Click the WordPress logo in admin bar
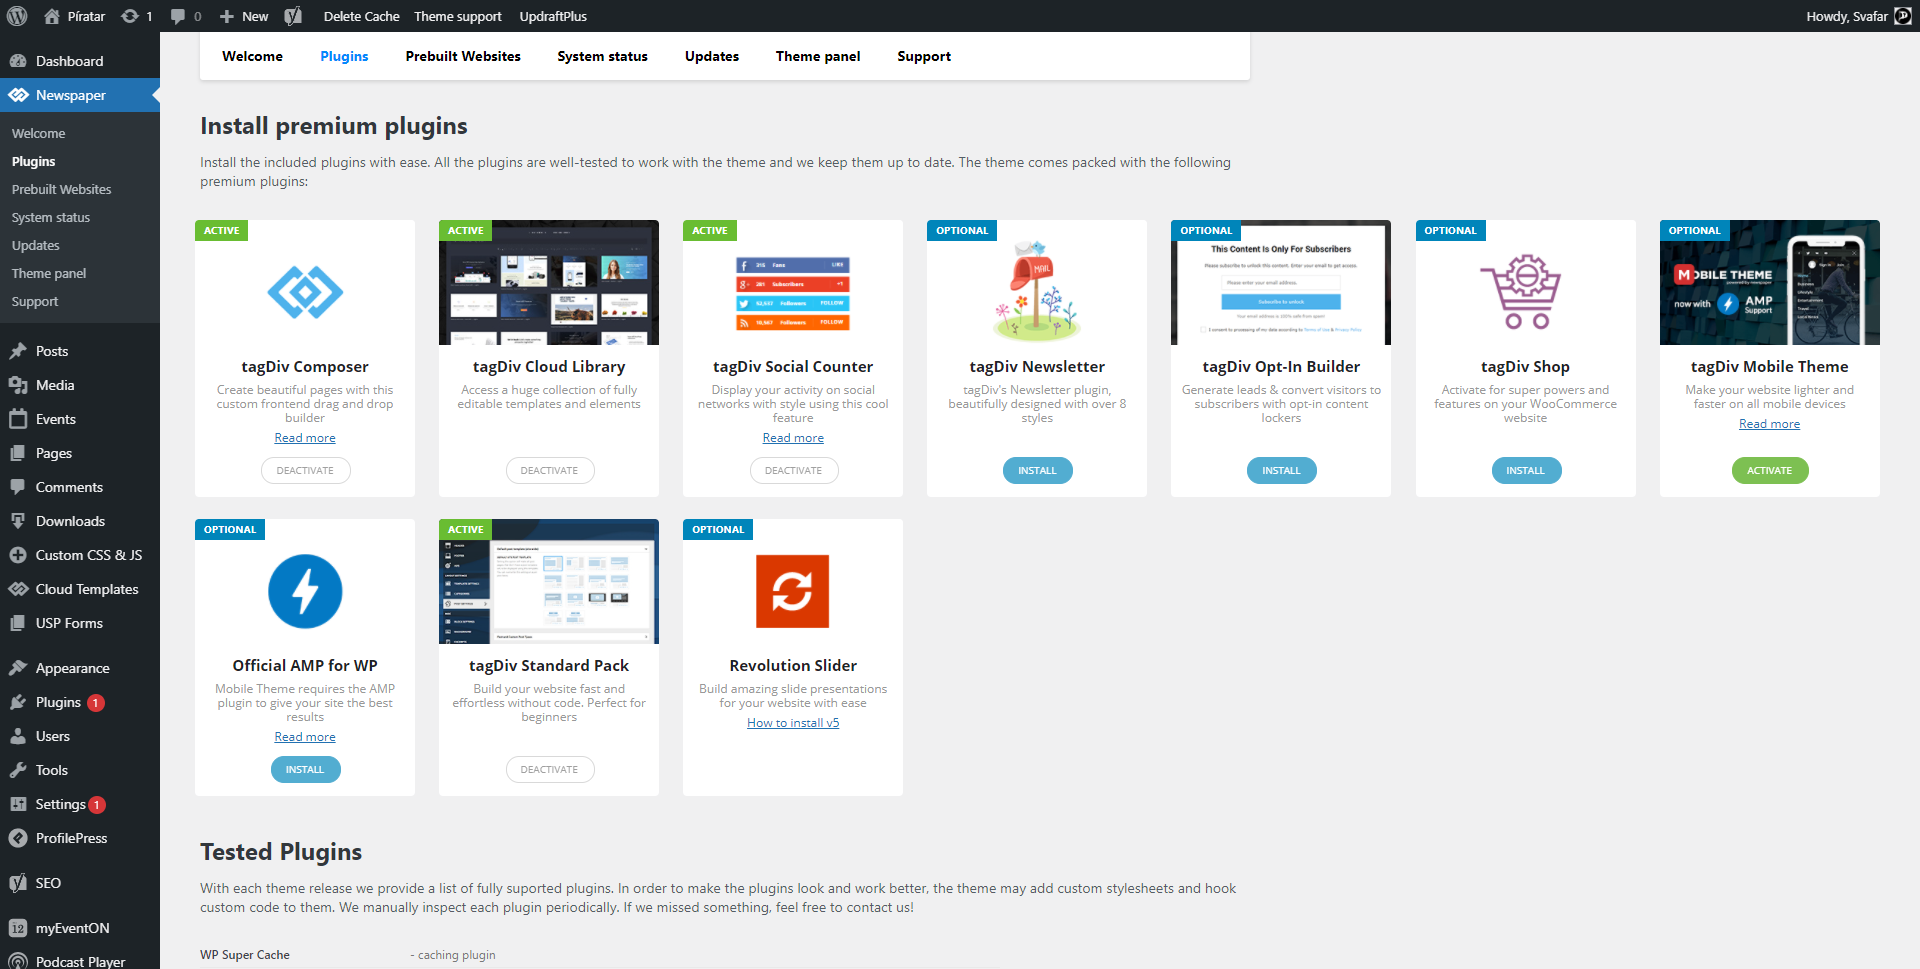 [x=17, y=16]
